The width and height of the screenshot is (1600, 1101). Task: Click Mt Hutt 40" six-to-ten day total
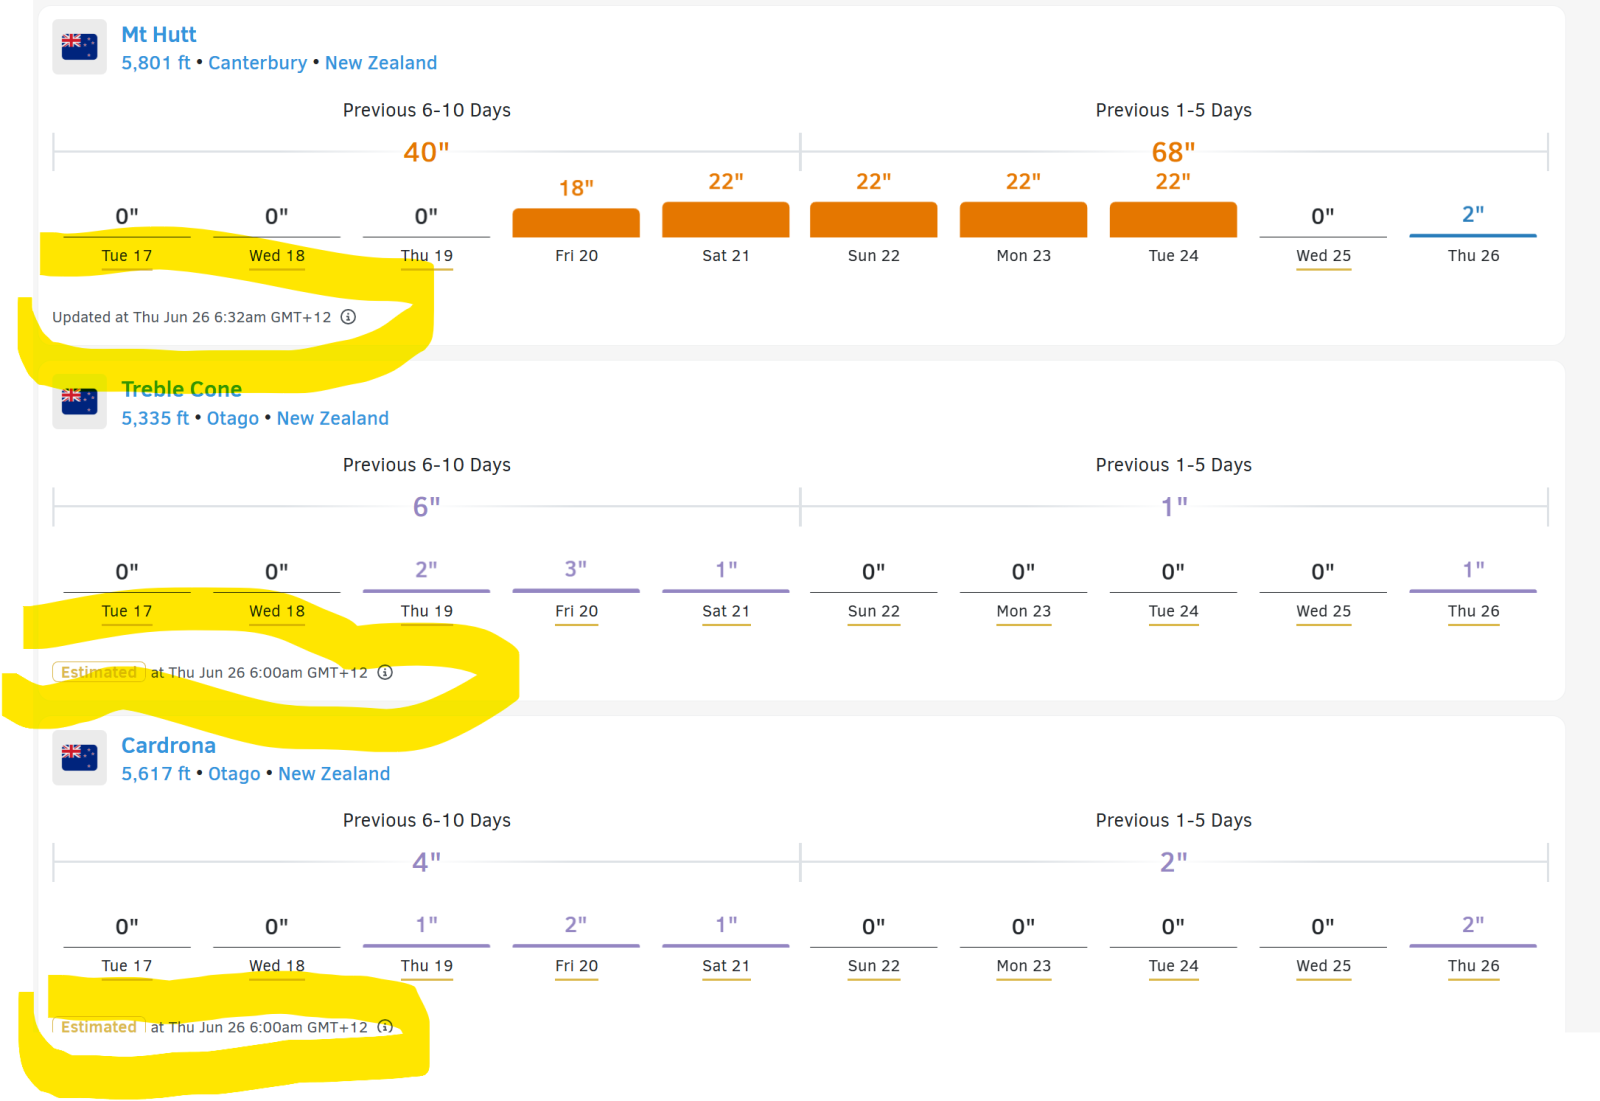427,152
